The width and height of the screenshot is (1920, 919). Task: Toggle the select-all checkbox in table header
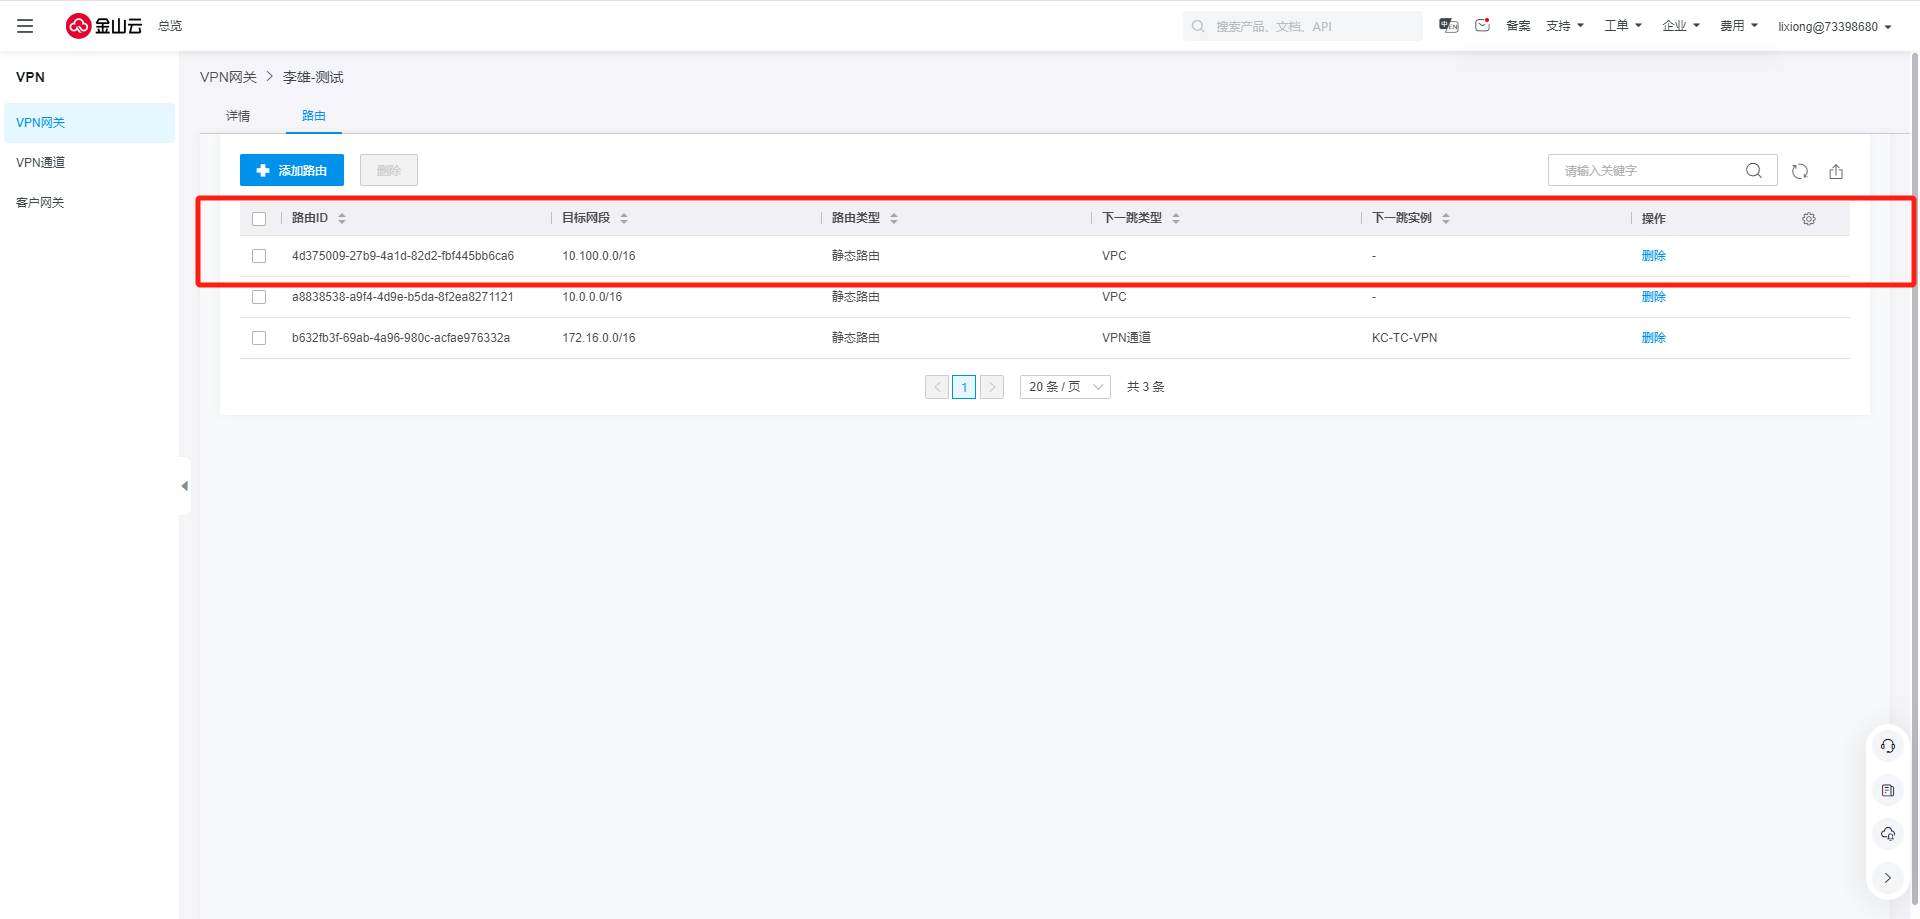tap(259, 219)
